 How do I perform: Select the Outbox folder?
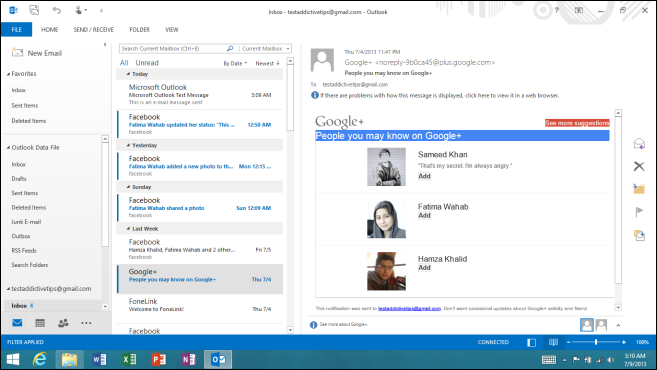pyautogui.click(x=21, y=236)
